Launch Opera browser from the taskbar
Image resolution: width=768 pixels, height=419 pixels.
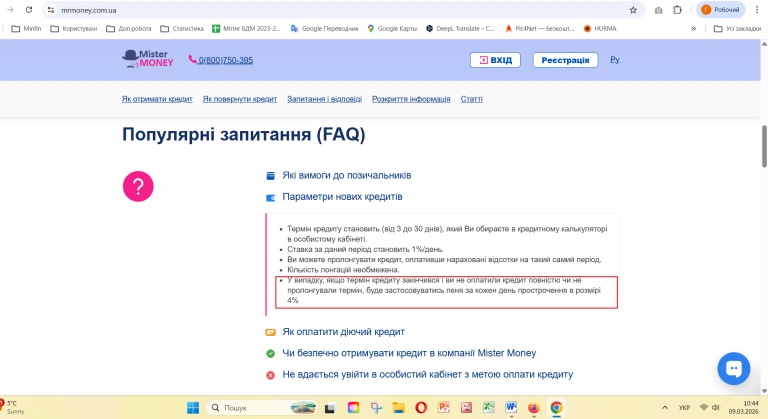(421, 408)
